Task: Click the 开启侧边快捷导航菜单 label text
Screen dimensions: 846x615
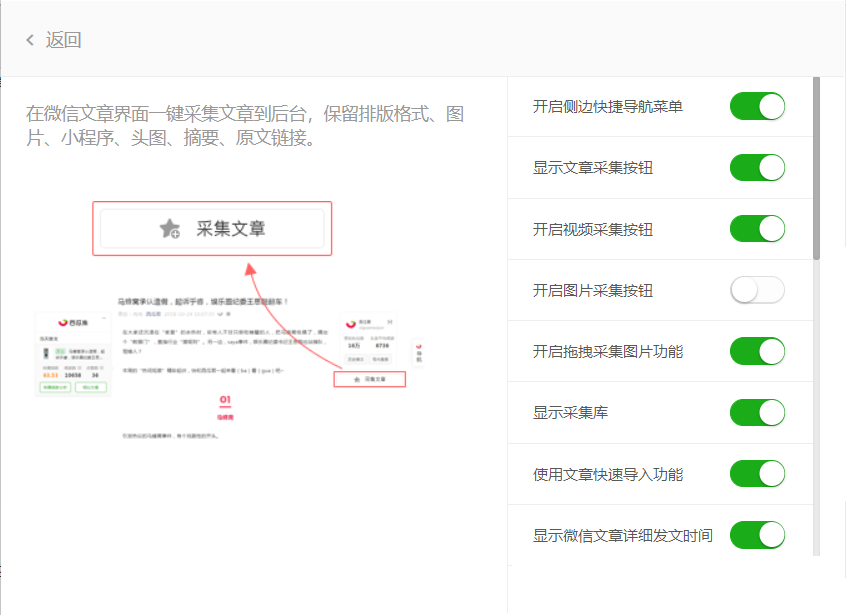Action: [x=608, y=106]
